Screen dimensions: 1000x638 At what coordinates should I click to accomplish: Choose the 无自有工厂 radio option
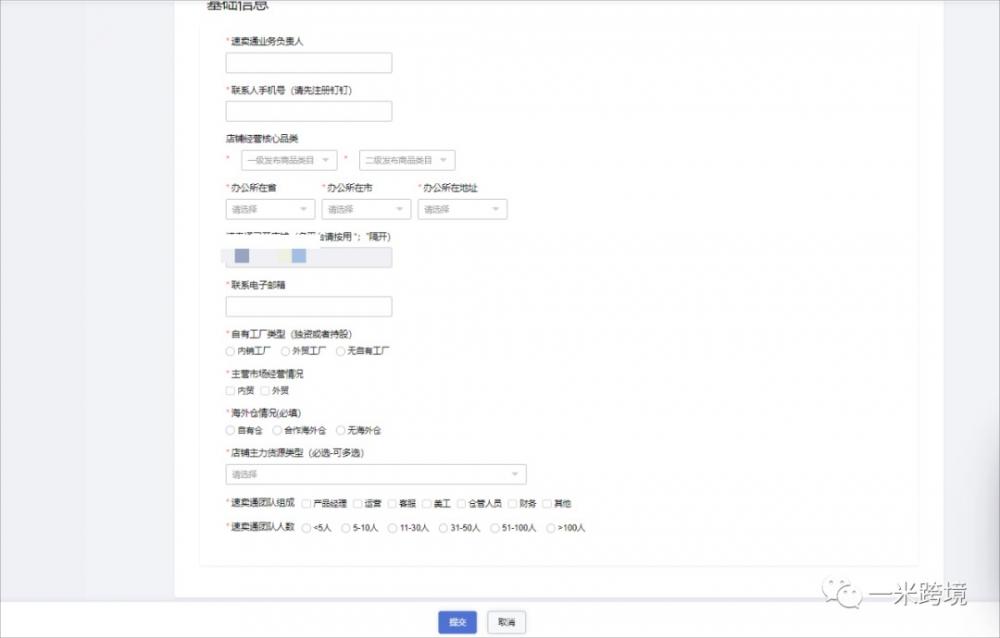pos(341,351)
